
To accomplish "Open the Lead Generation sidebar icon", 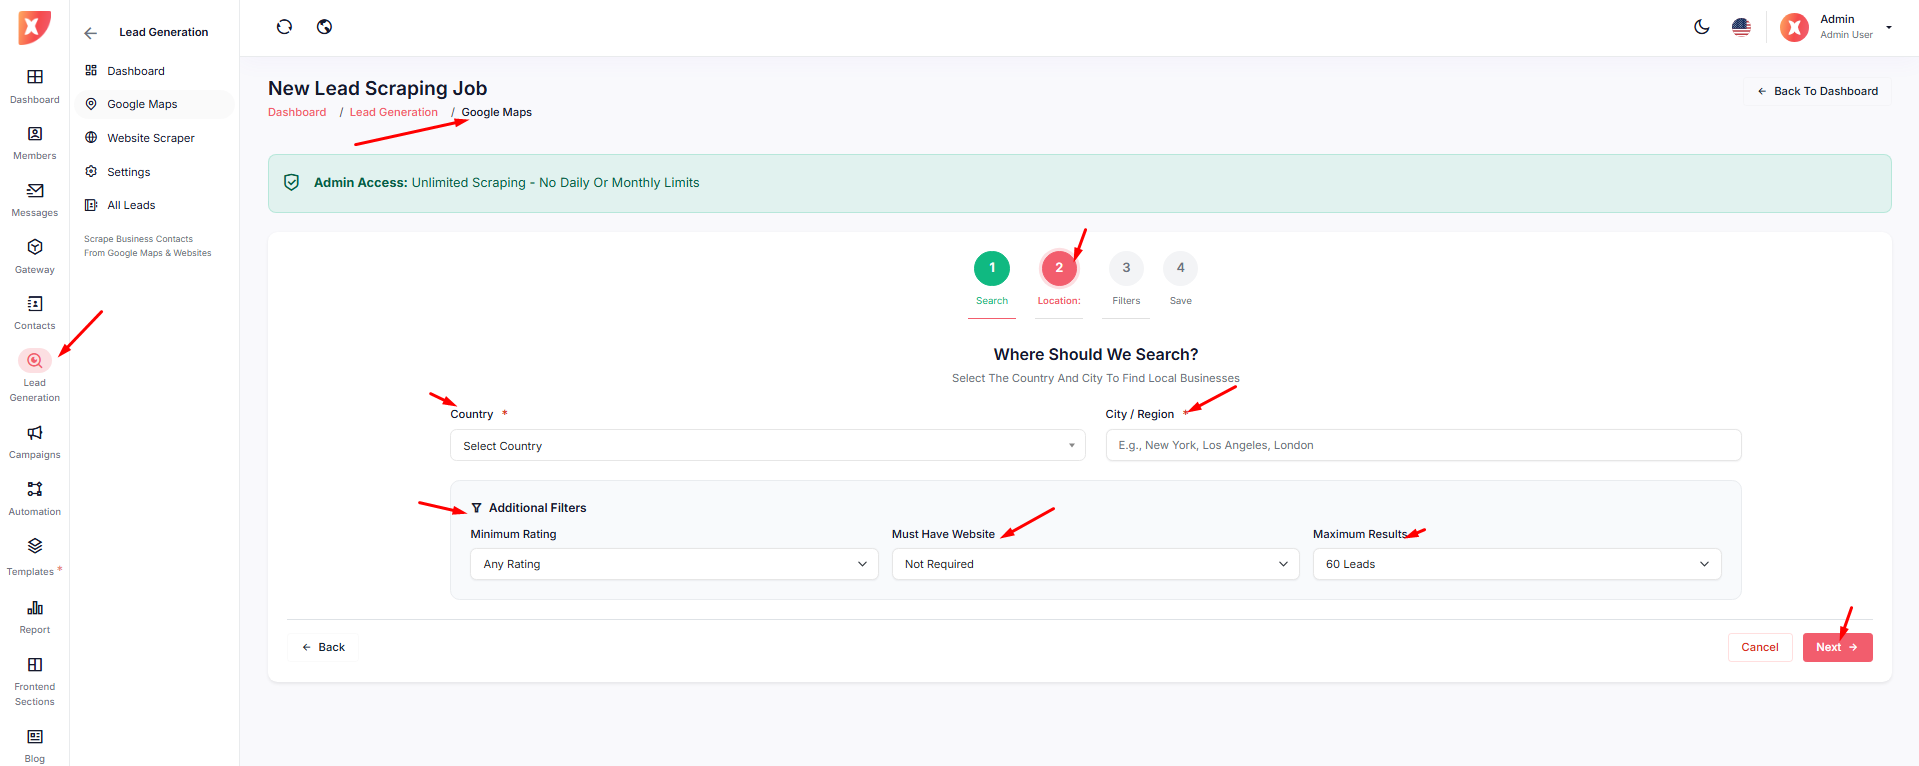I will point(35,361).
